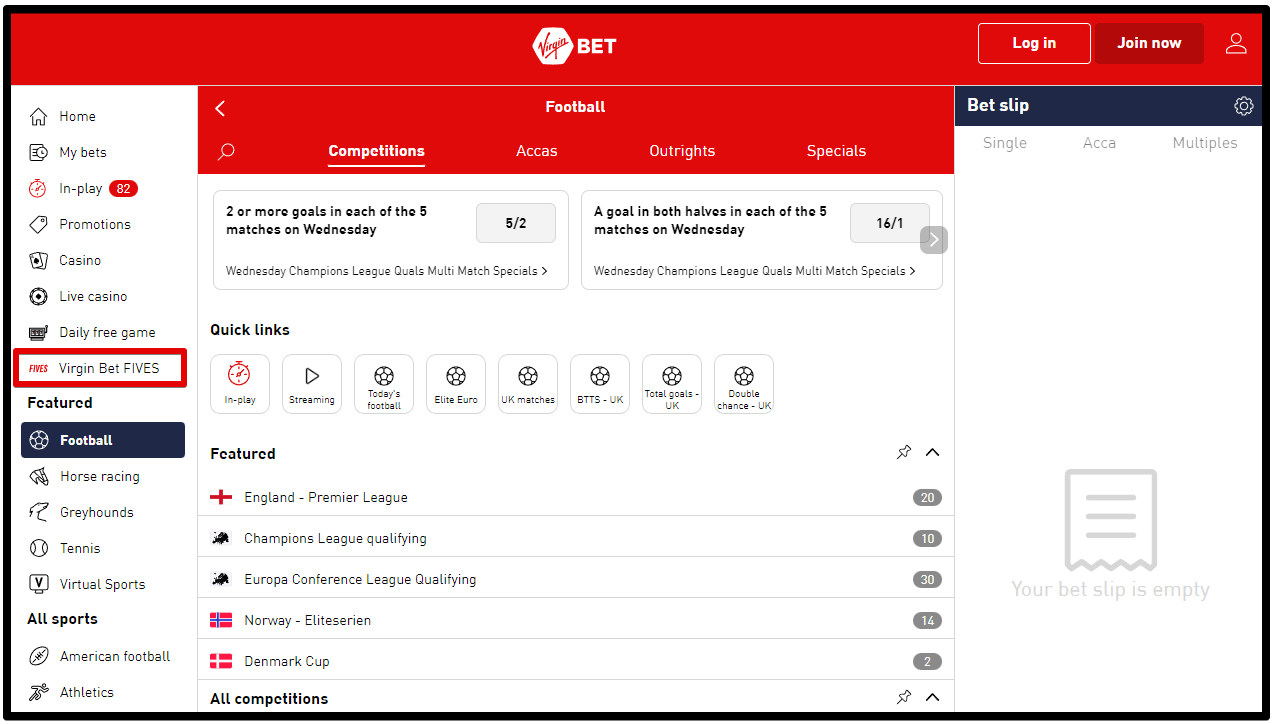Viewport: 1275px width, 724px height.
Task: Open In-play with 82 badge
Action: (102, 189)
